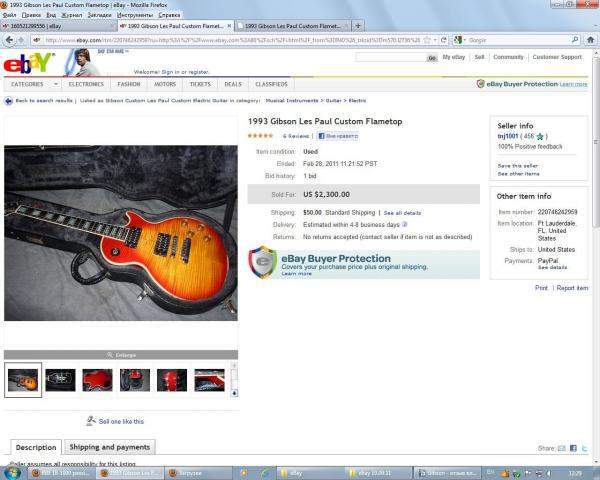The image size is (600, 480).
Task: Open the Закладки menu
Action: (x=99, y=15)
